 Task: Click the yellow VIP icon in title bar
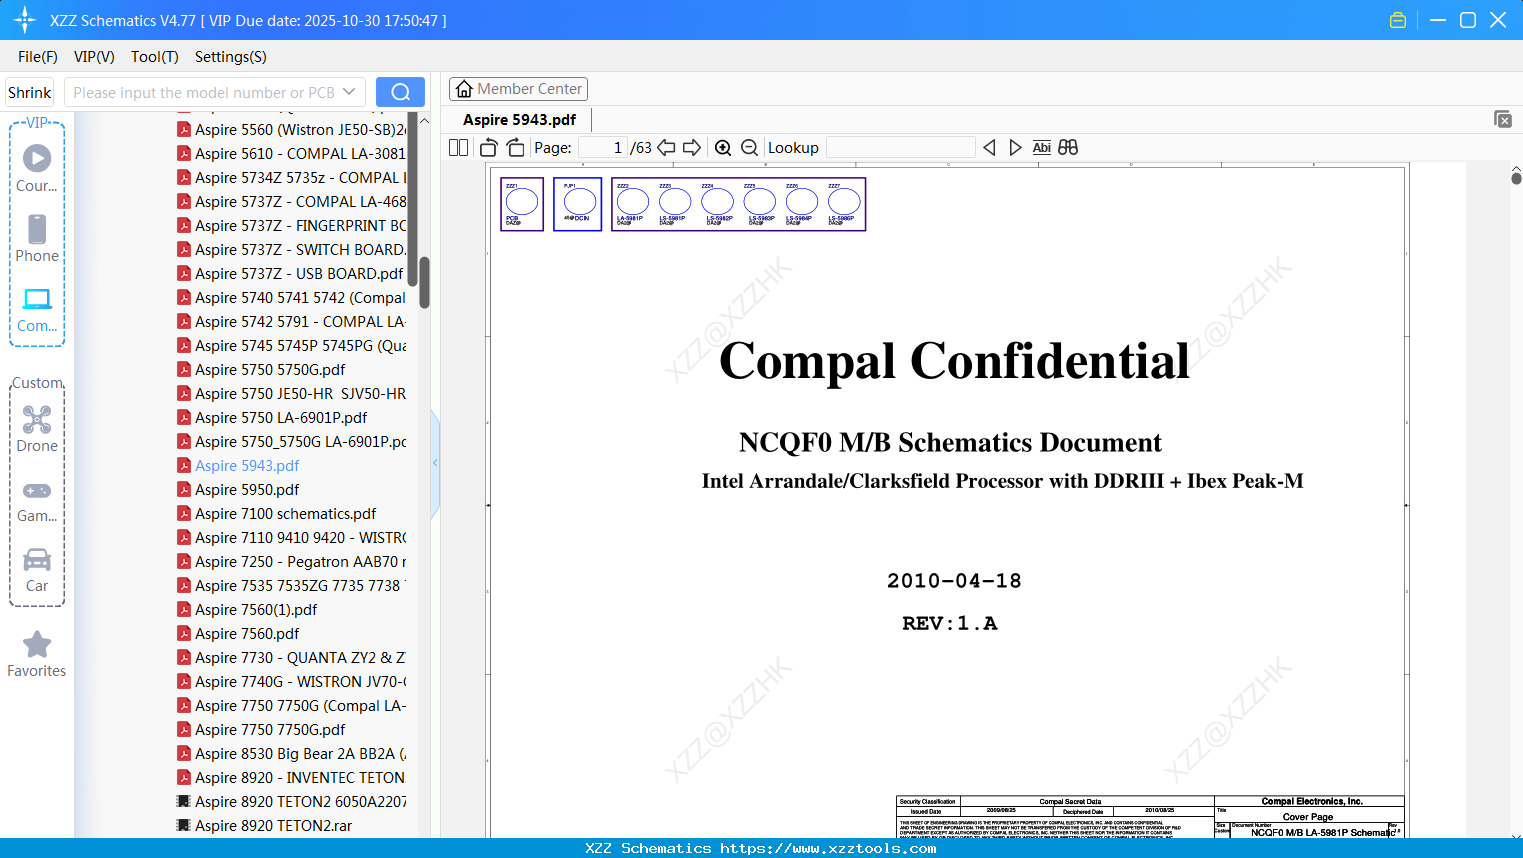[x=1398, y=20]
